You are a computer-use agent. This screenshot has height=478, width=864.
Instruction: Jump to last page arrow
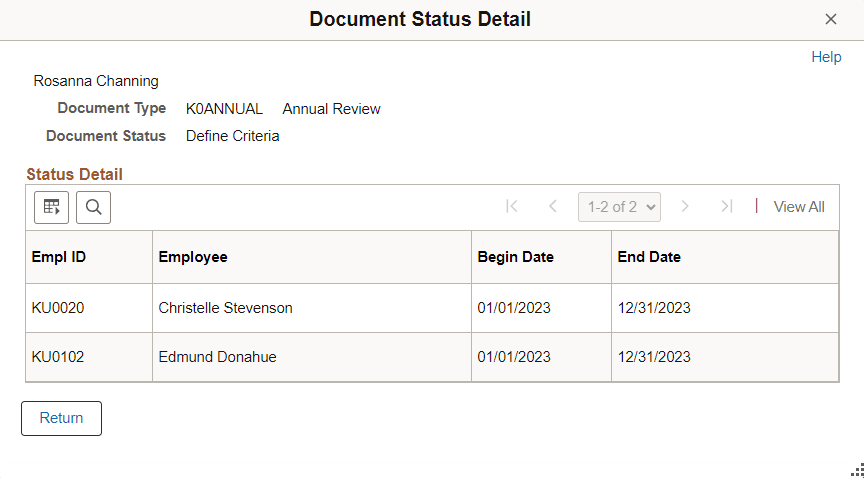727,207
